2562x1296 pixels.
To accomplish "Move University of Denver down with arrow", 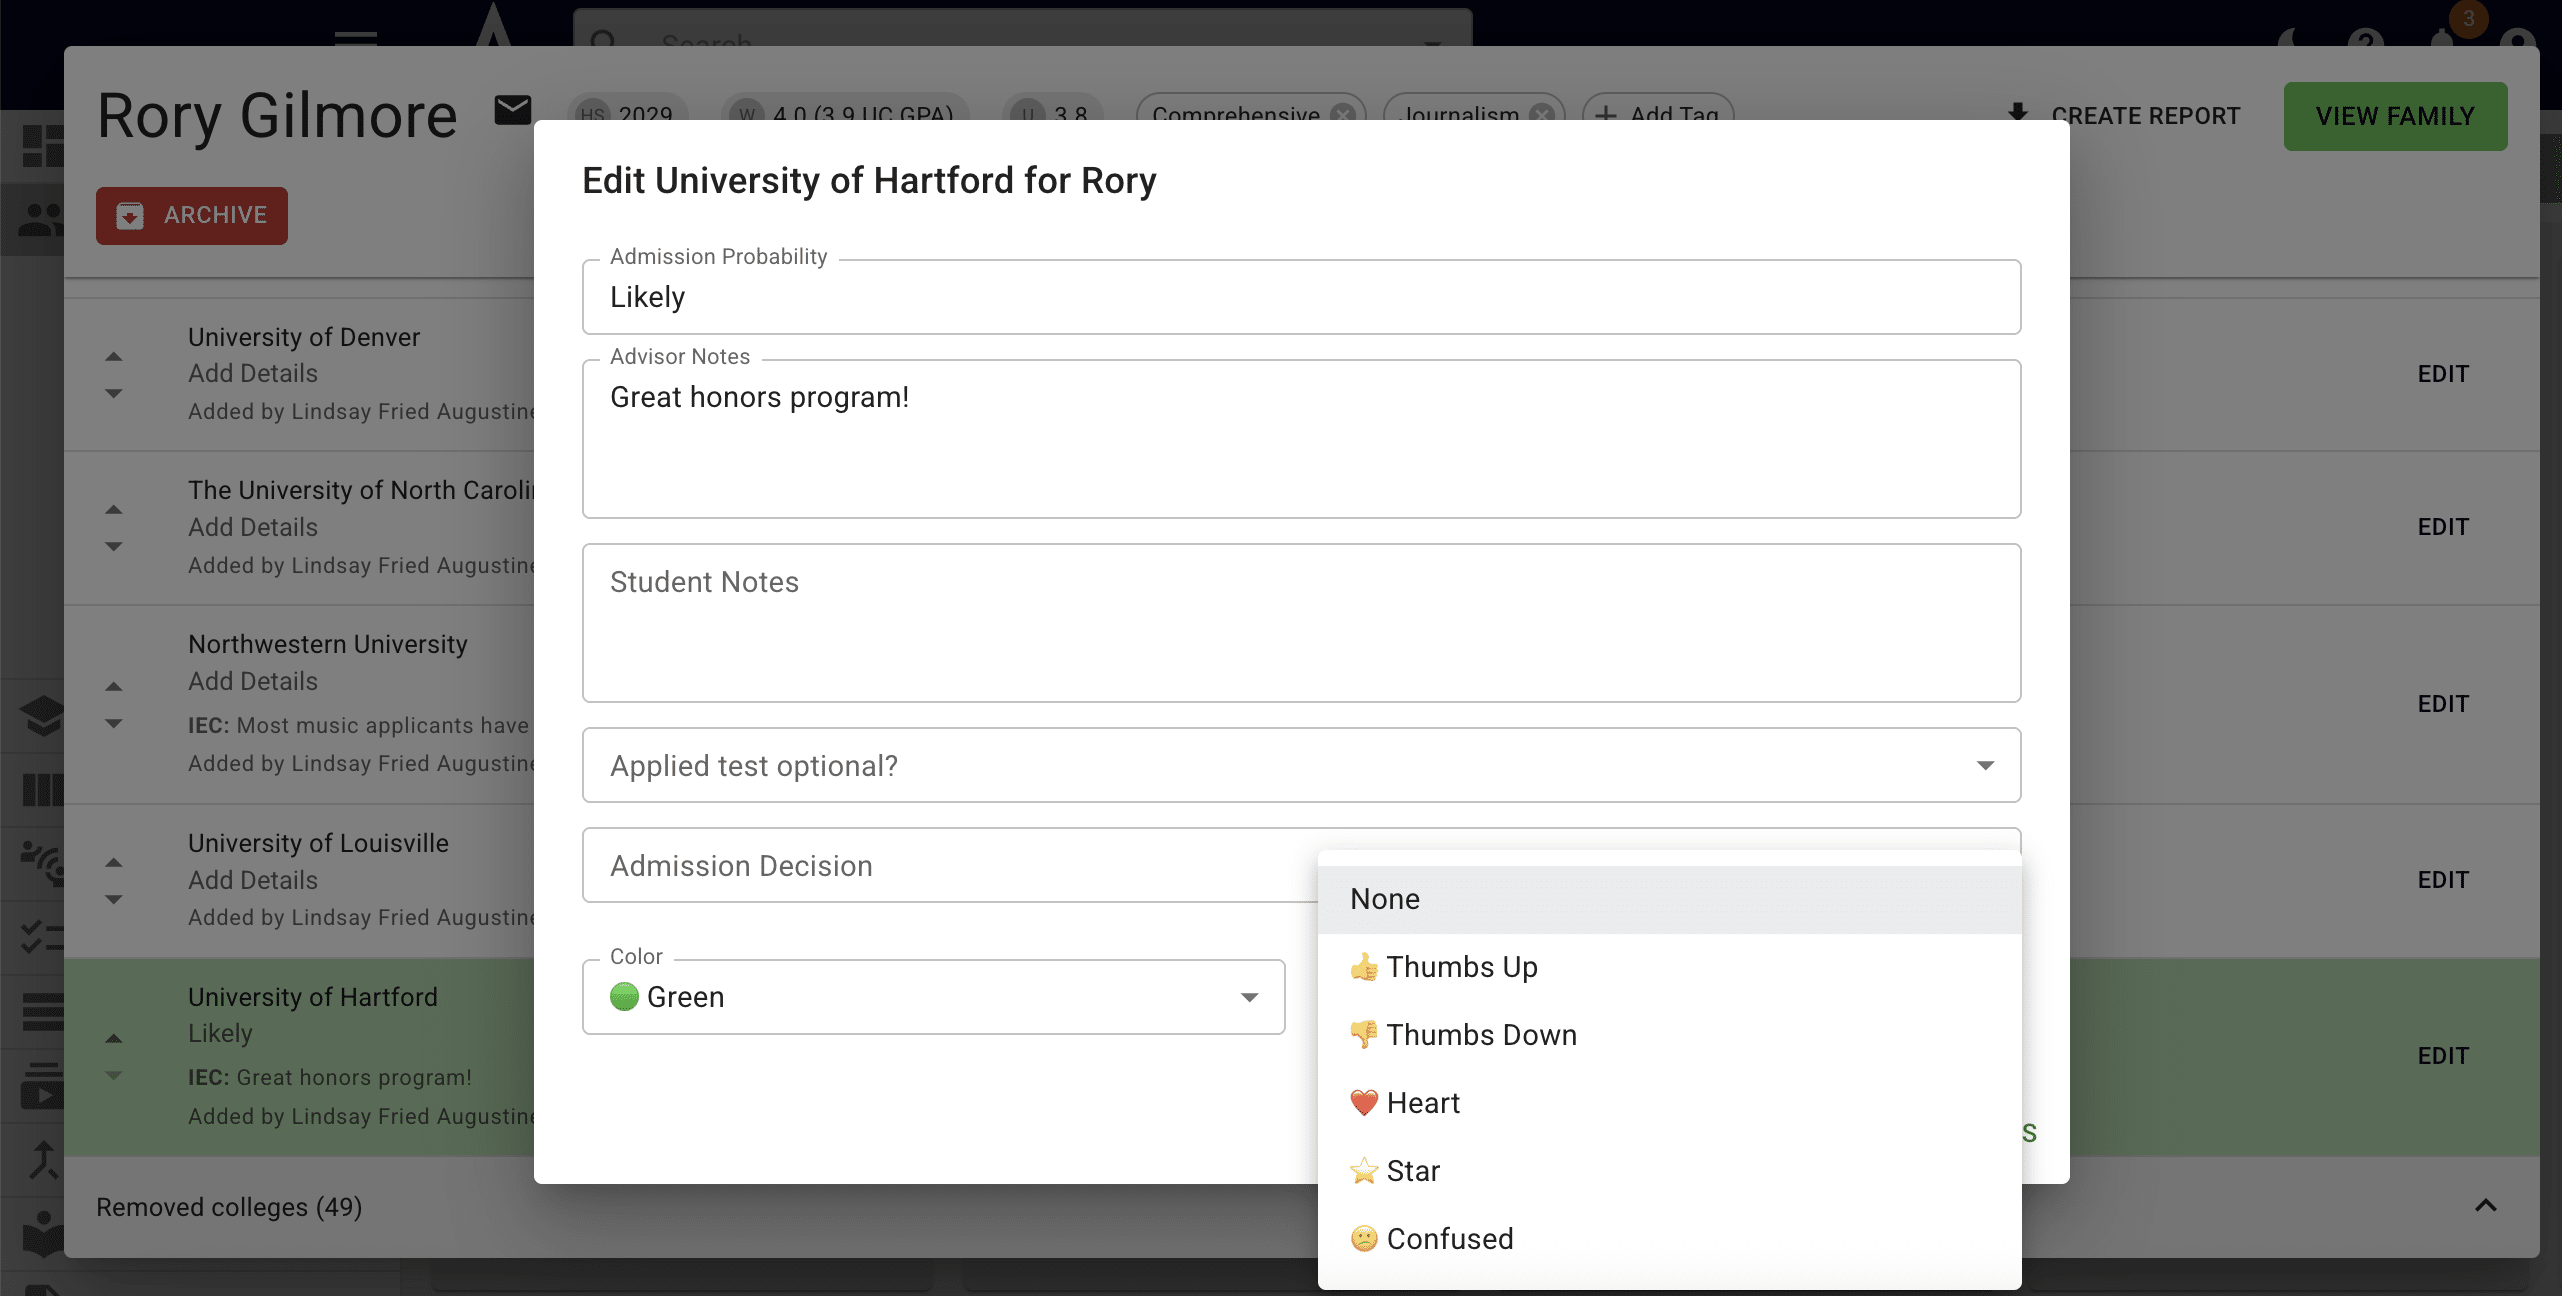I will (114, 393).
